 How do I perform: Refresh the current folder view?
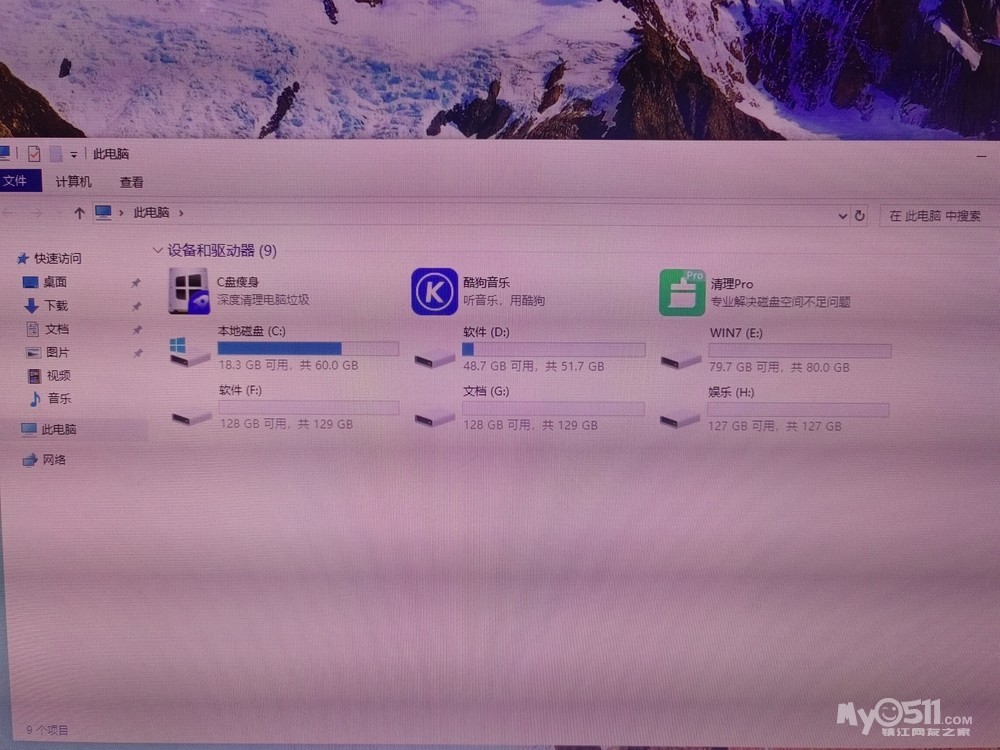click(859, 215)
